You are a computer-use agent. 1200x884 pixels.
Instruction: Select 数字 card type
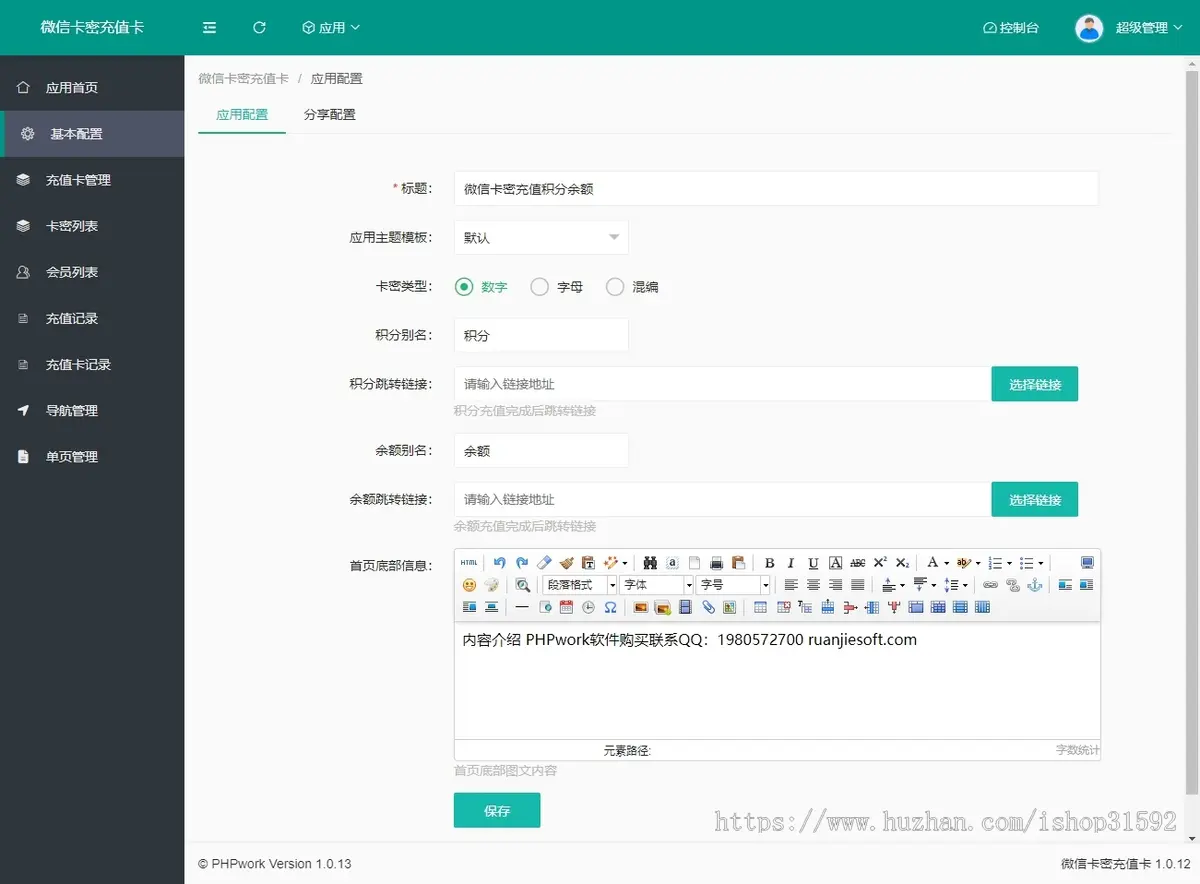click(481, 287)
